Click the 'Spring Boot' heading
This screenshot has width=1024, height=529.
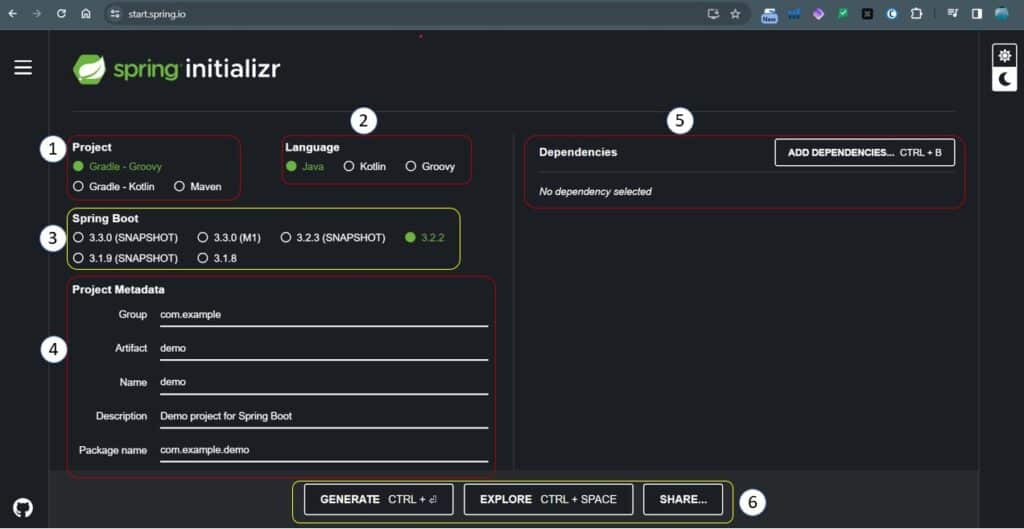[x=105, y=219]
